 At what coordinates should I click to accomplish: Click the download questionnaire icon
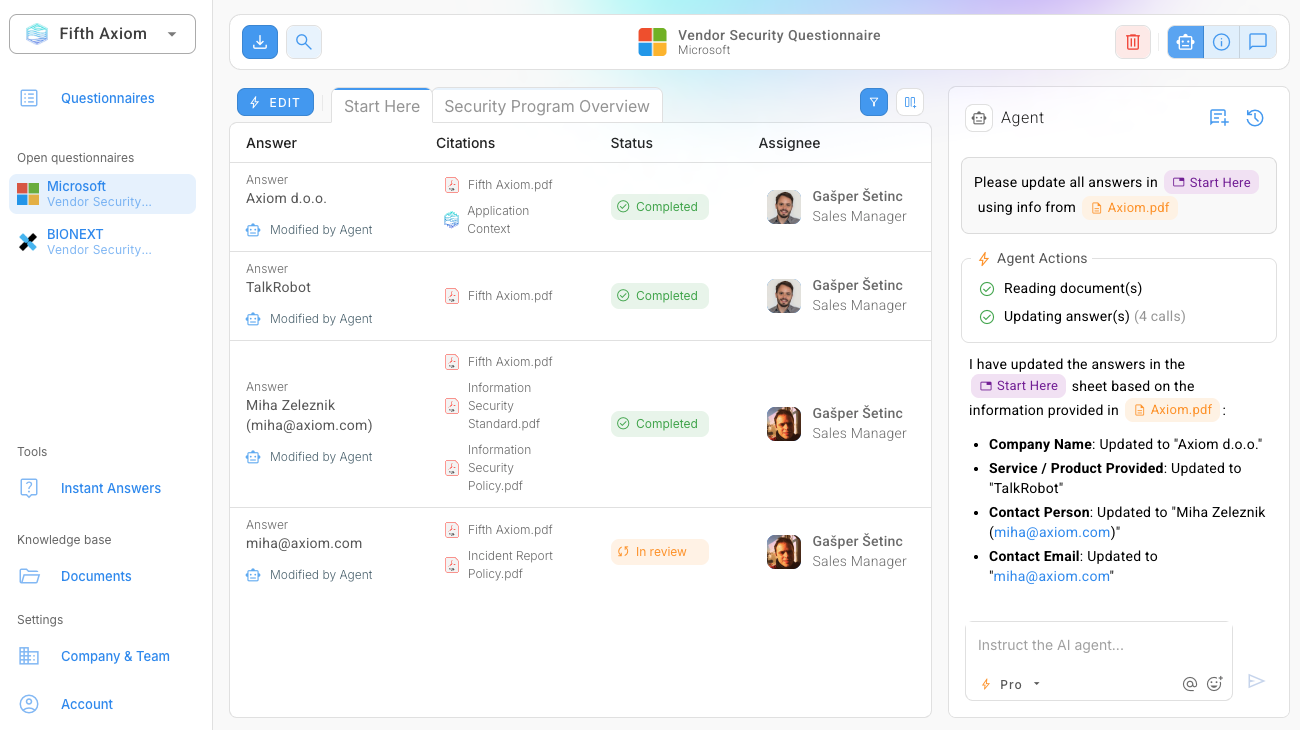click(x=260, y=42)
